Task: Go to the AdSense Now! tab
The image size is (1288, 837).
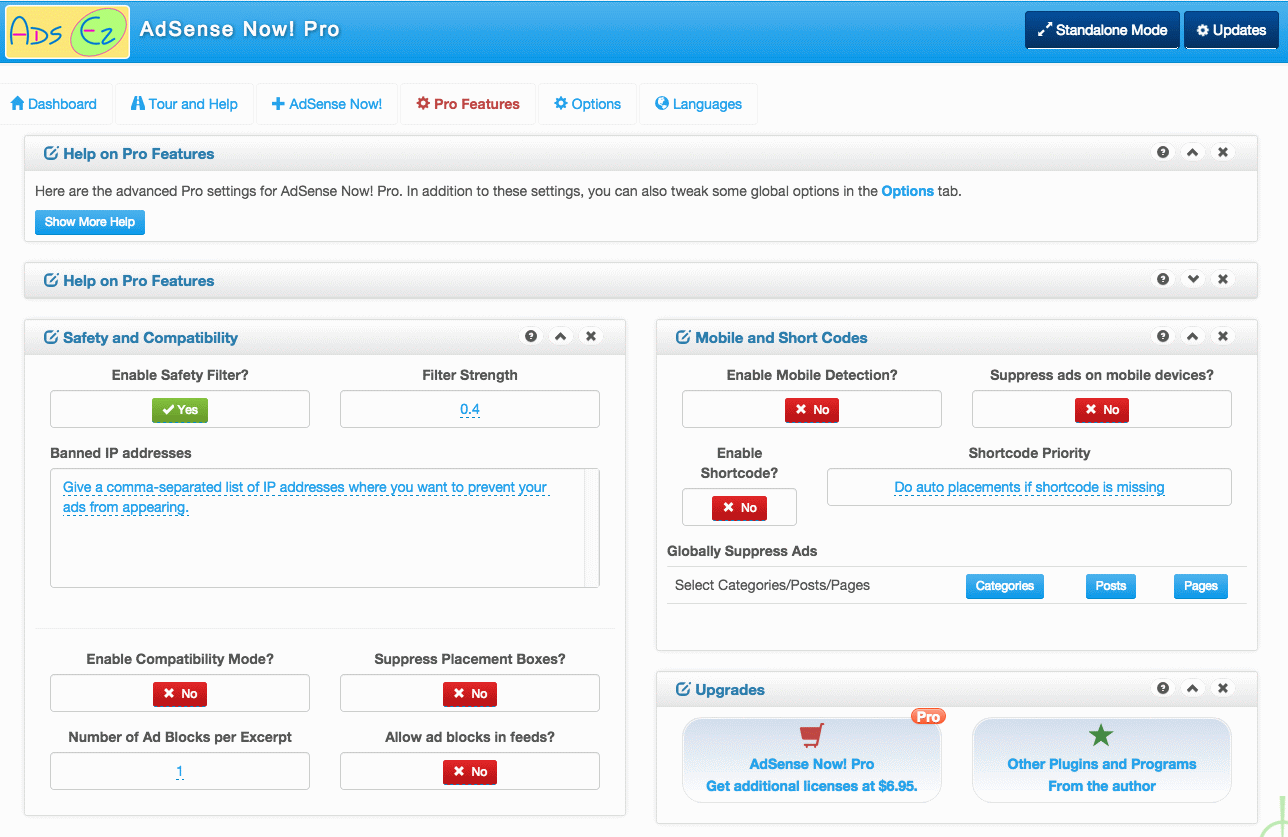Action: tap(327, 104)
